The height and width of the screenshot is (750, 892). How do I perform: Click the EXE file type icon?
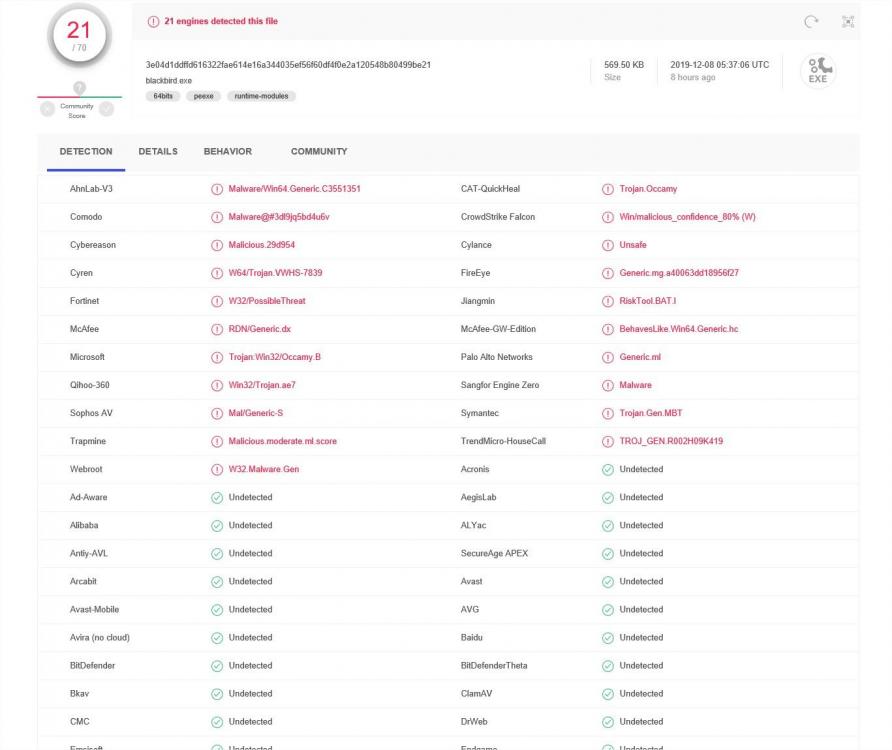point(818,71)
